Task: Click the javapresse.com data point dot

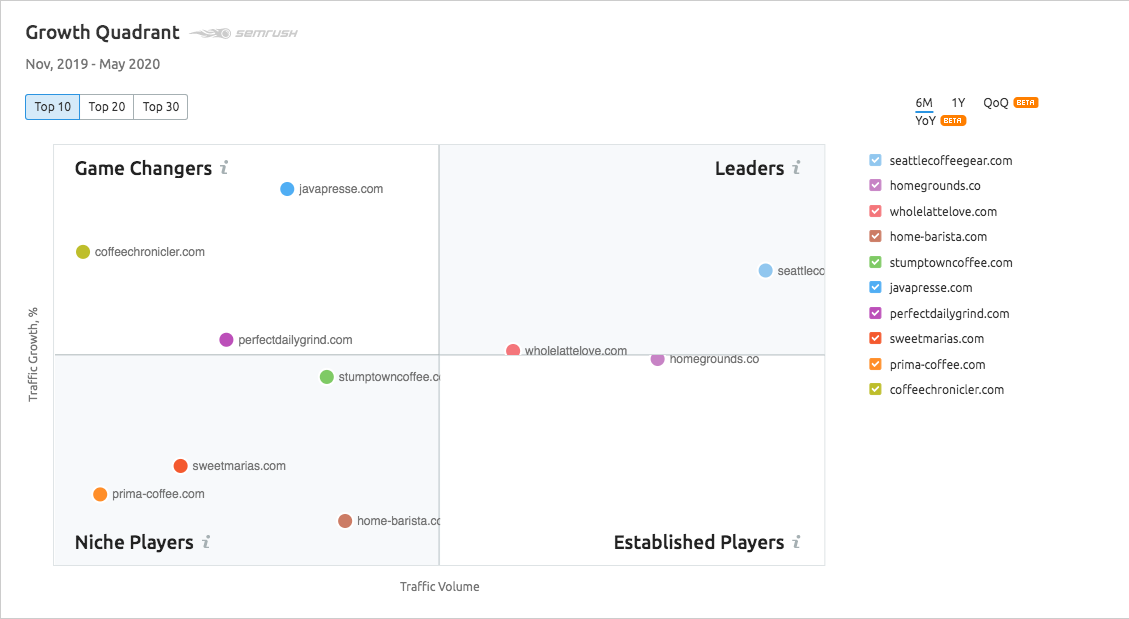Action: point(287,189)
